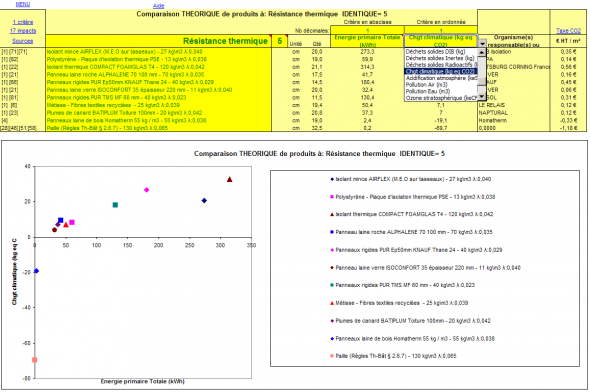Select the 'NAPTURAL' organisme cell
Screen dimensions: 590x392
pyautogui.click(x=514, y=113)
